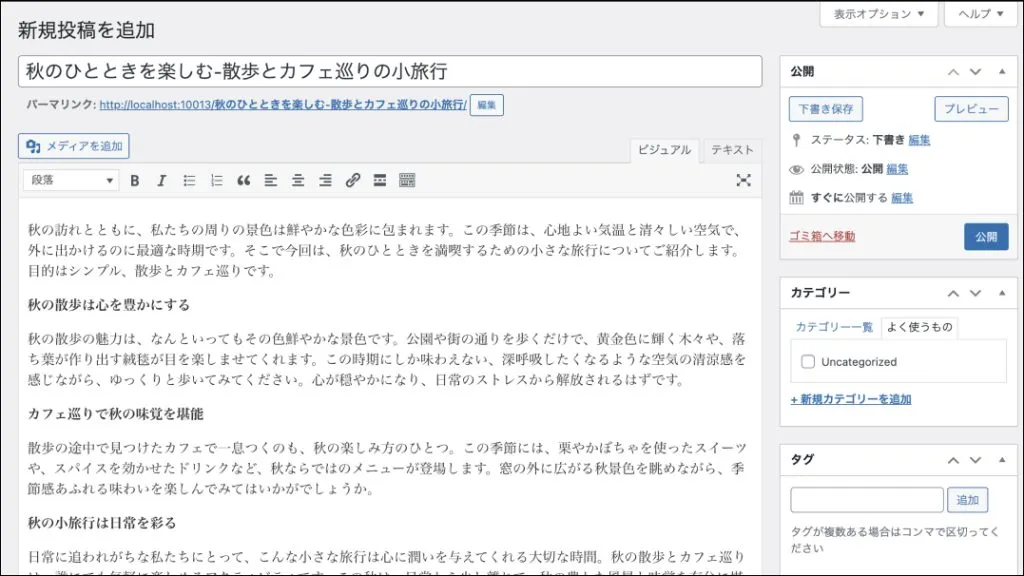Edit the ステータス status setting
Screen dimensions: 1024x576
[x=919, y=140]
